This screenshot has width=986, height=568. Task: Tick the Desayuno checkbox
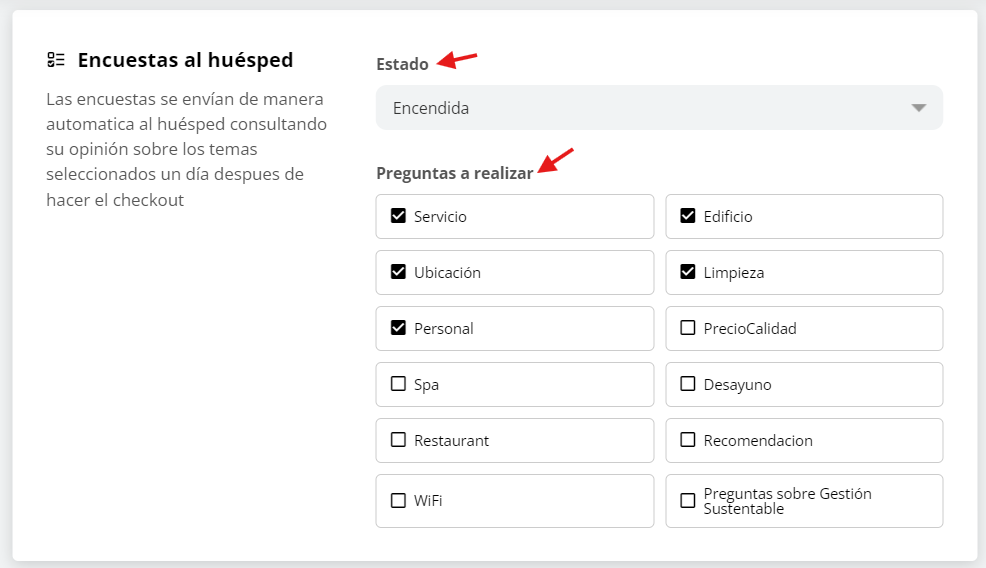click(688, 384)
